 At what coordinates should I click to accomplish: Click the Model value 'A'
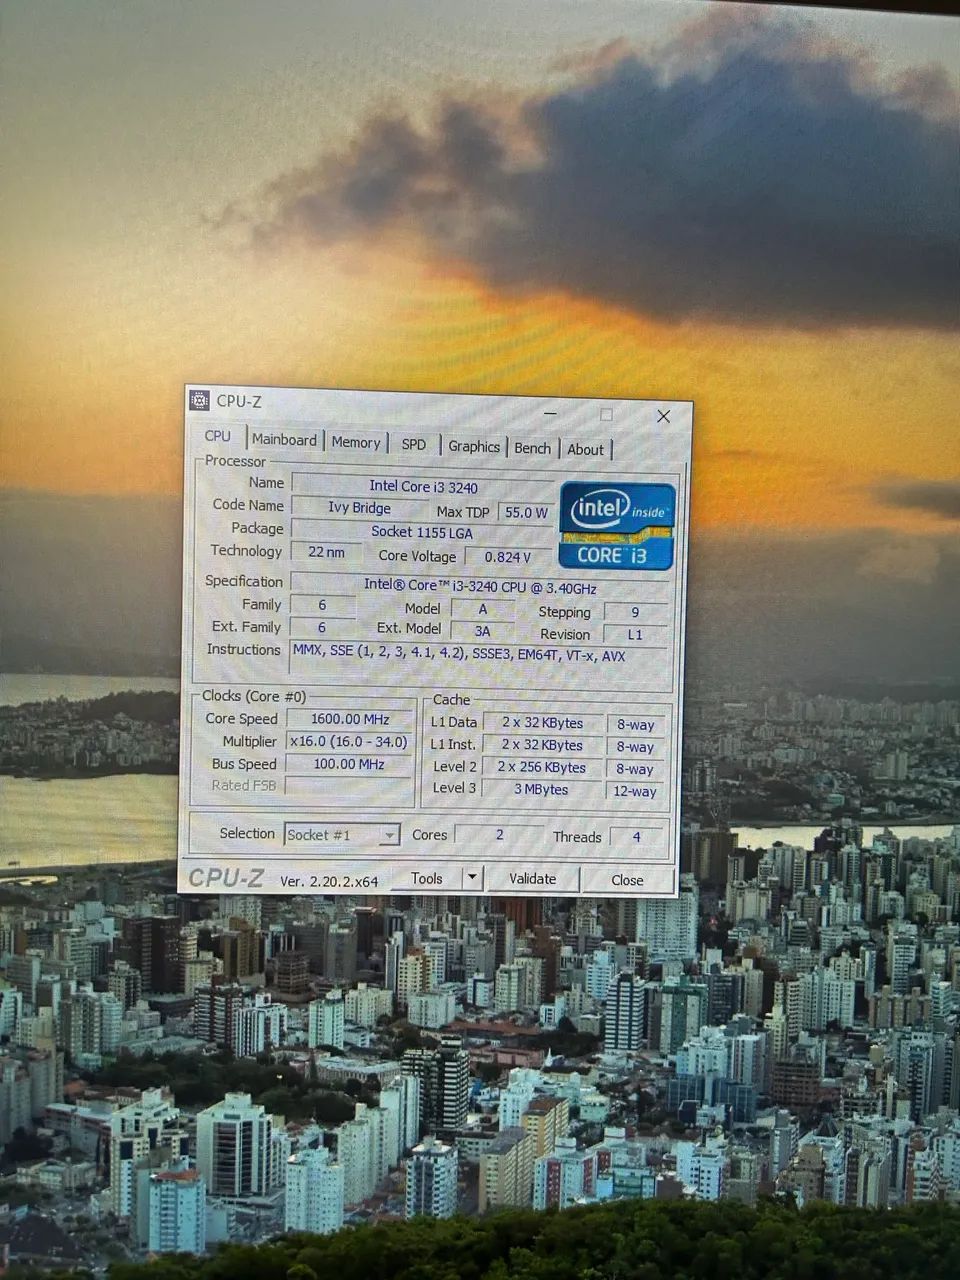pos(483,608)
